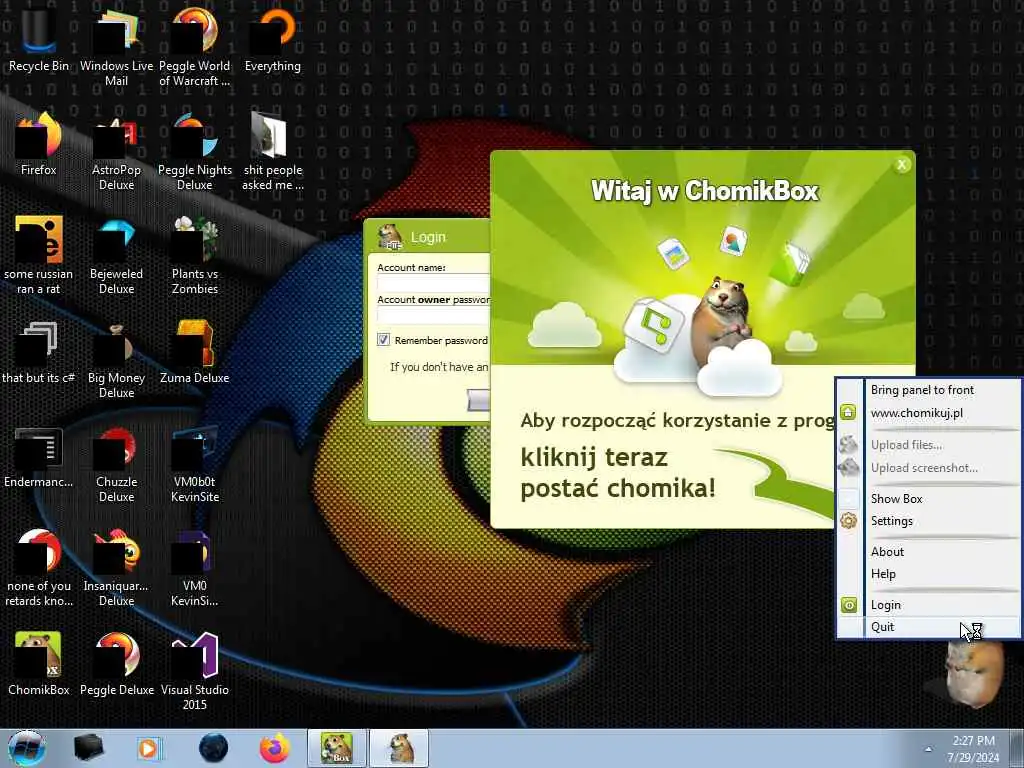The height and width of the screenshot is (768, 1024).
Task: Select the Everything desktop shortcut
Action: [273, 39]
